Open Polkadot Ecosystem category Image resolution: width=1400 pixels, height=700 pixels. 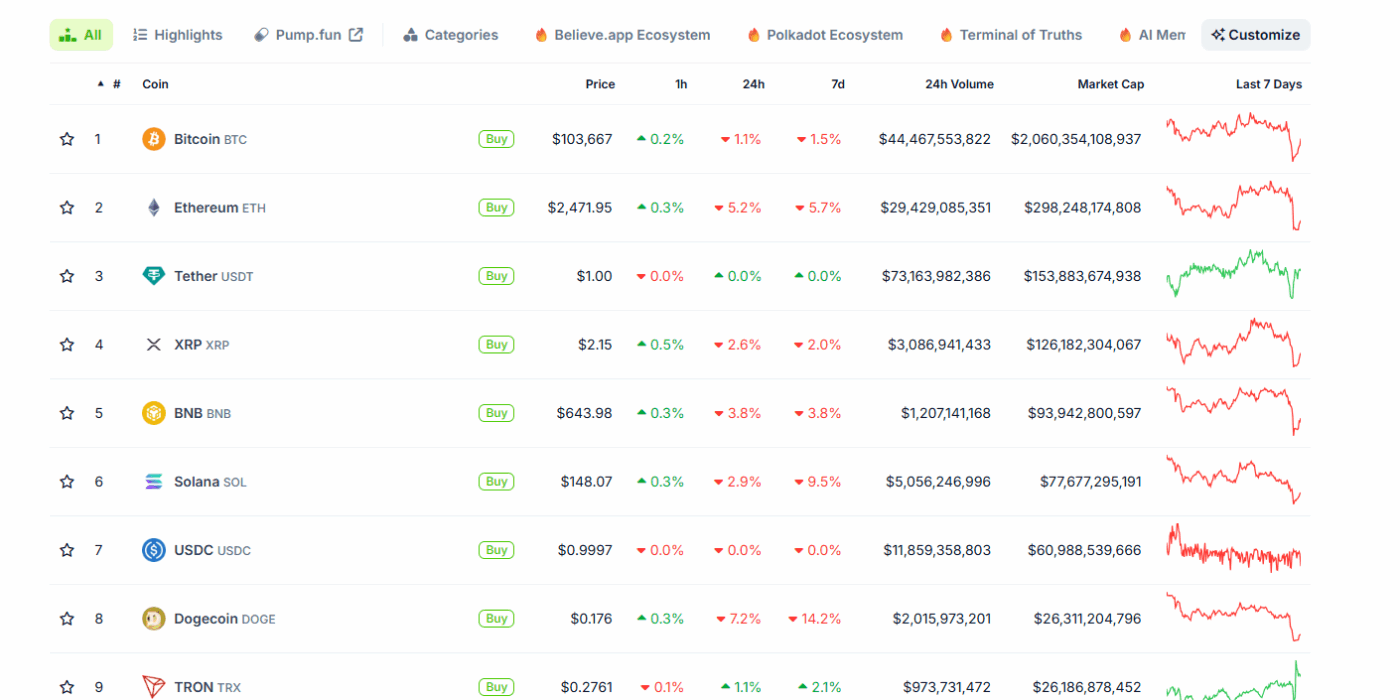[x=825, y=35]
